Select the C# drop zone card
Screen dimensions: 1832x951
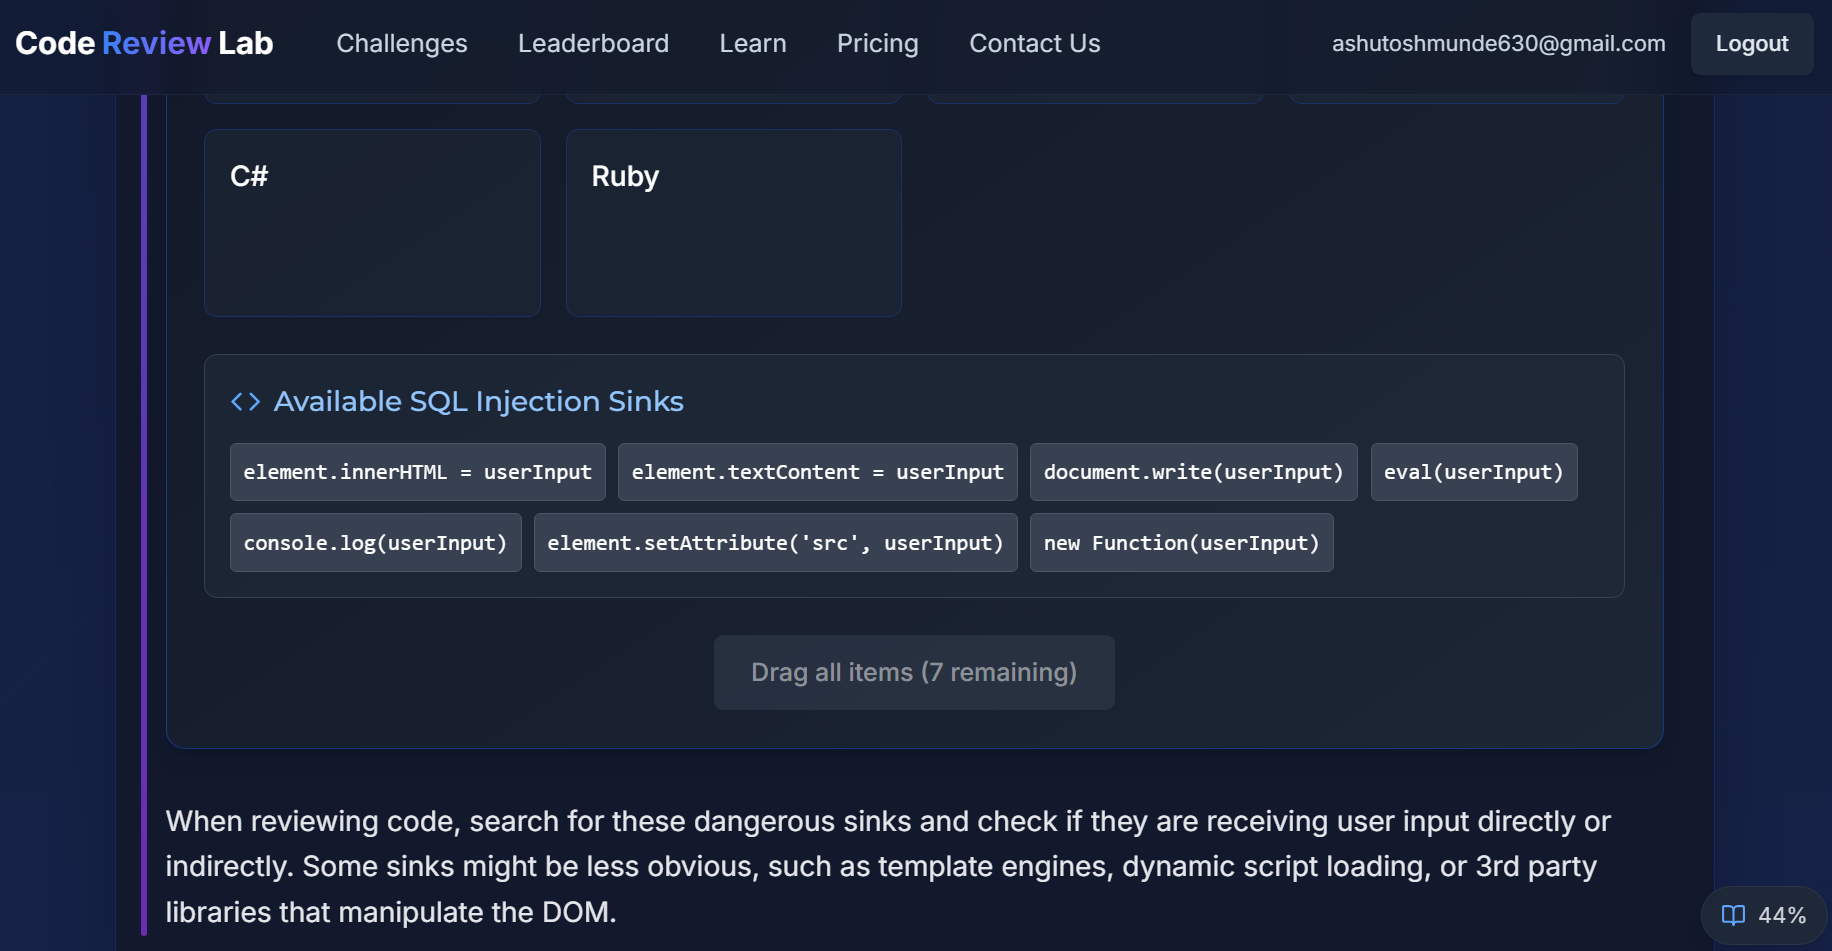[x=372, y=223]
